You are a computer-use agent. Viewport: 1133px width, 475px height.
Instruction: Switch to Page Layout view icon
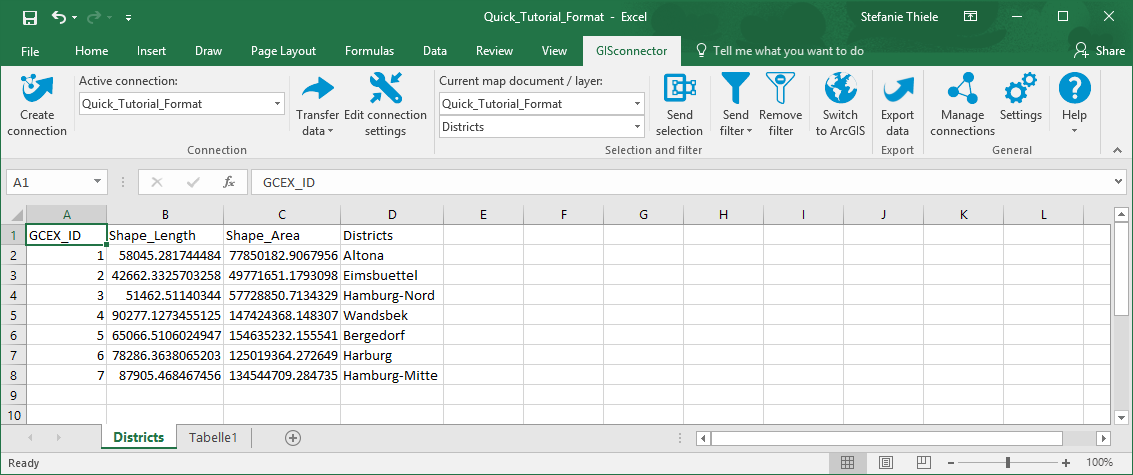tap(886, 462)
